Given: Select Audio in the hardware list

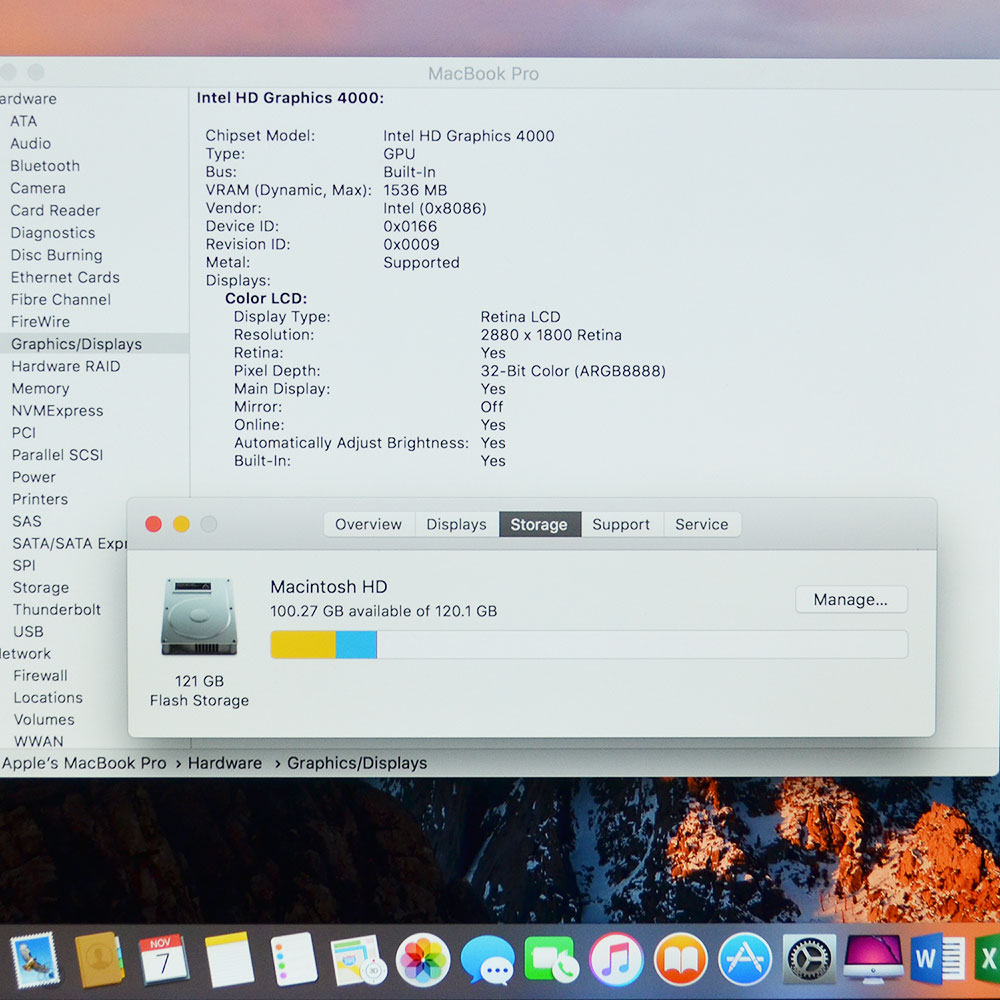Looking at the screenshot, I should pos(31,143).
